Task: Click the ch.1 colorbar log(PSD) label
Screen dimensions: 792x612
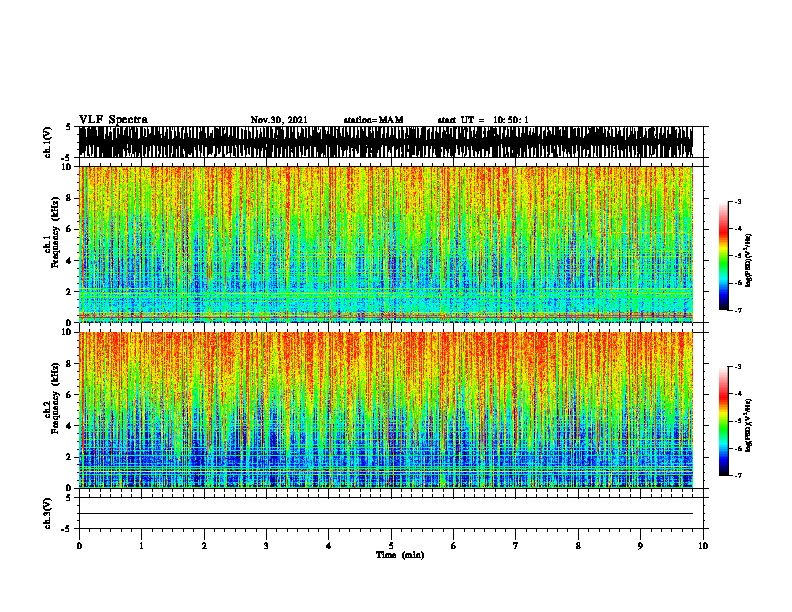Action: [749, 261]
